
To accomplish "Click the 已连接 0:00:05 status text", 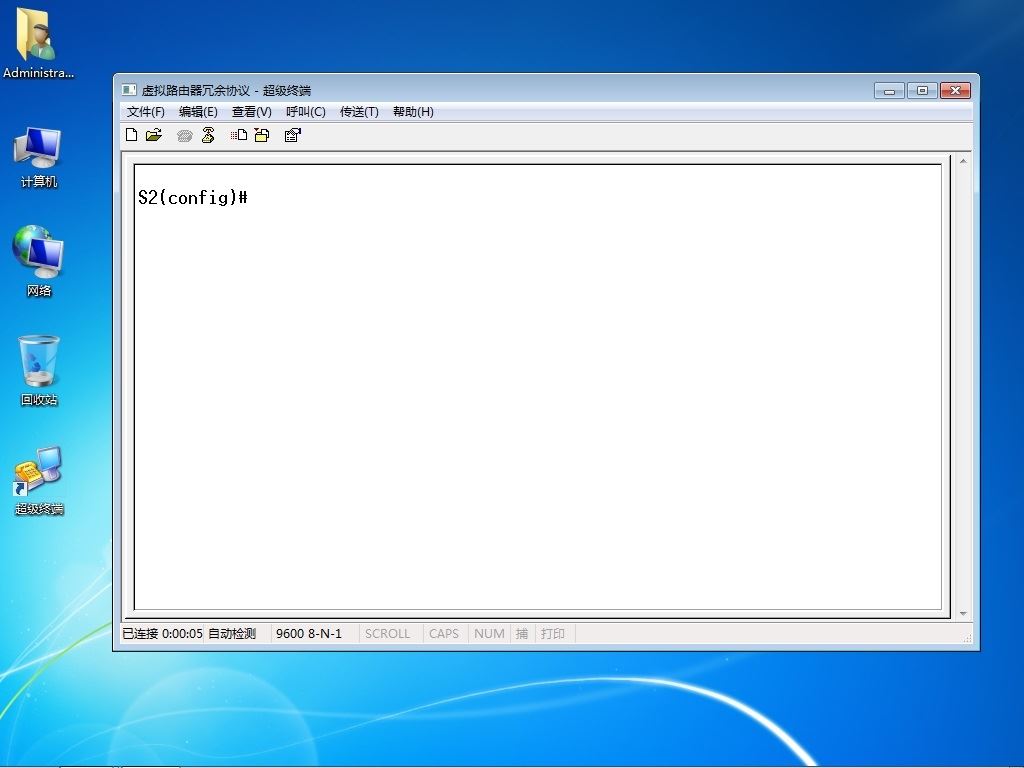I will [x=163, y=633].
